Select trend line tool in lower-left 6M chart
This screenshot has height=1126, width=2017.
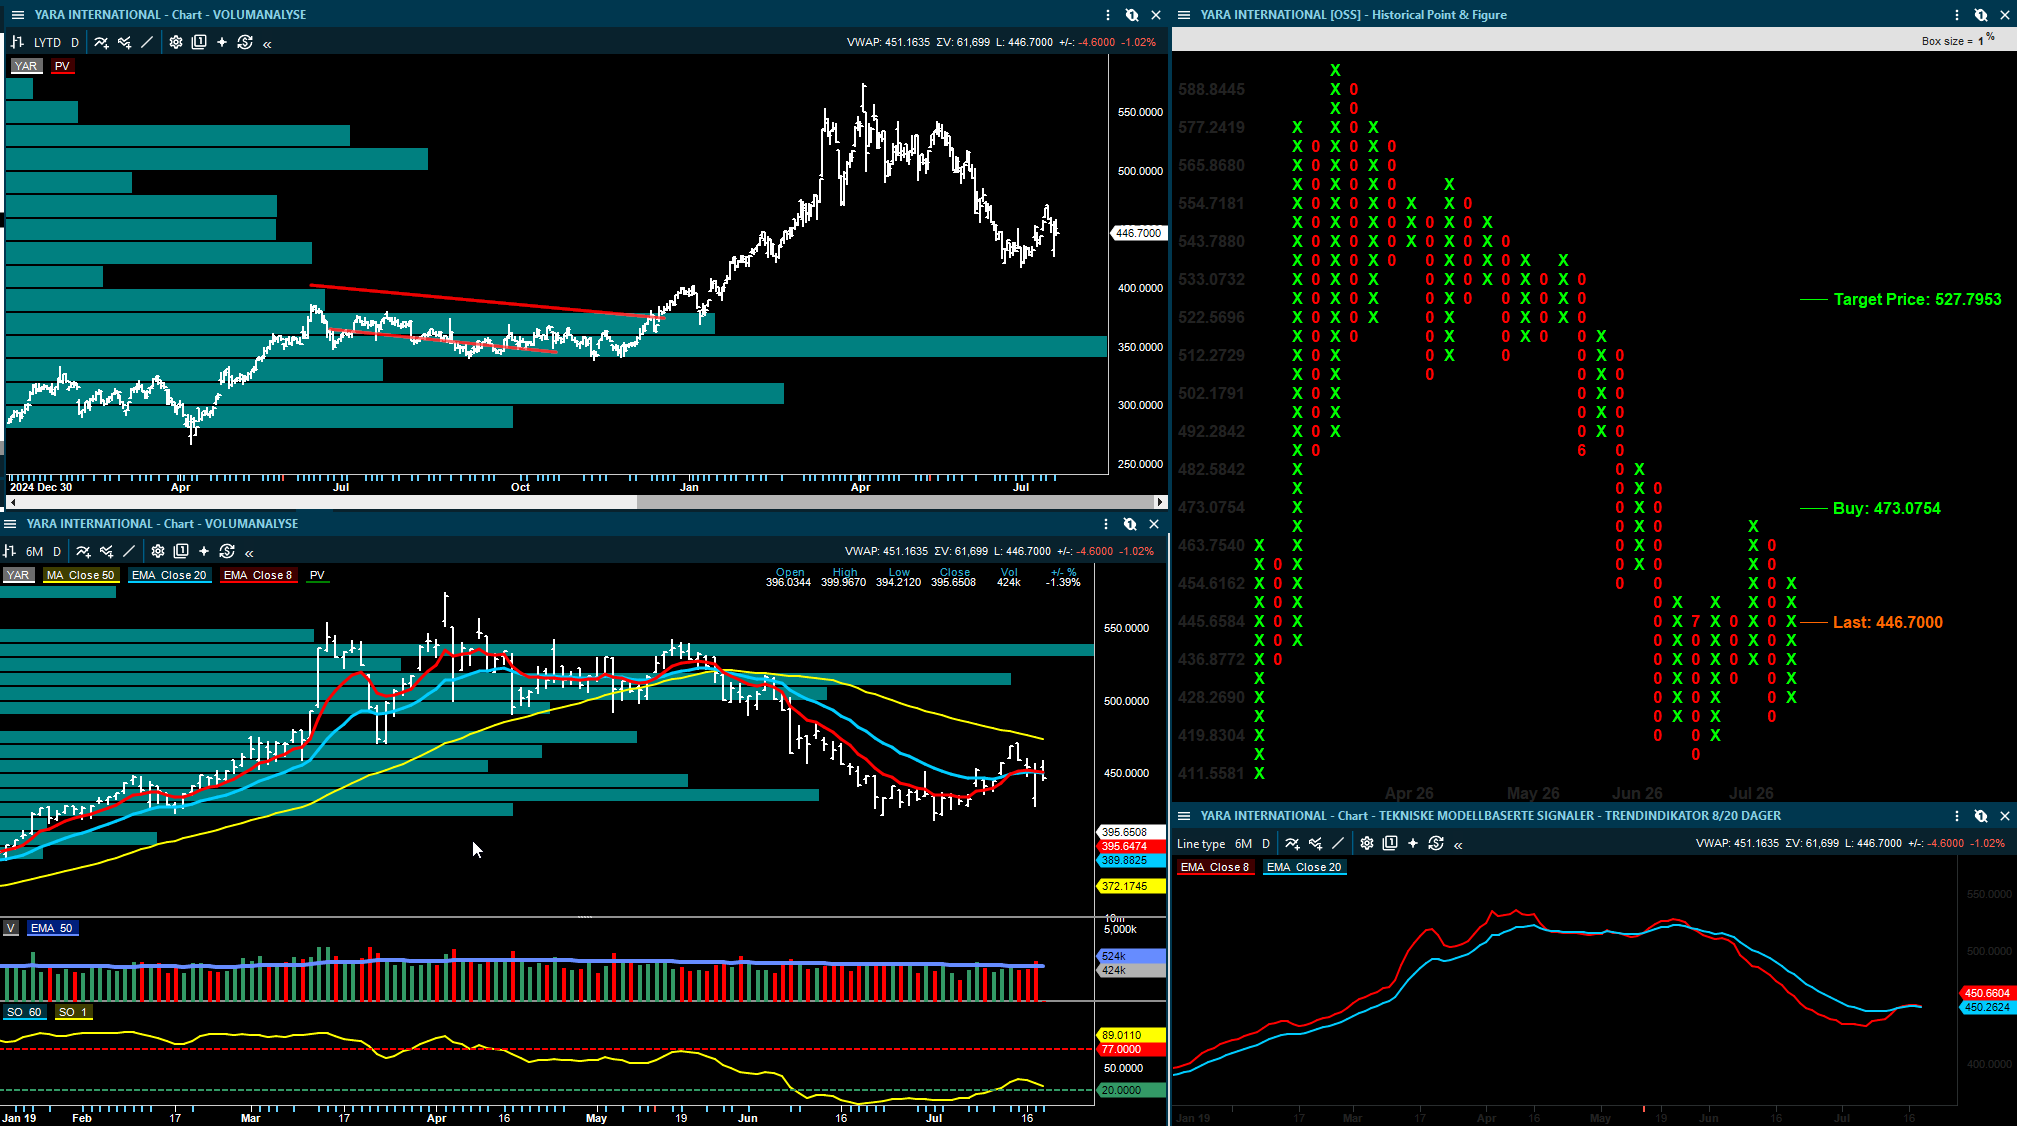point(129,551)
